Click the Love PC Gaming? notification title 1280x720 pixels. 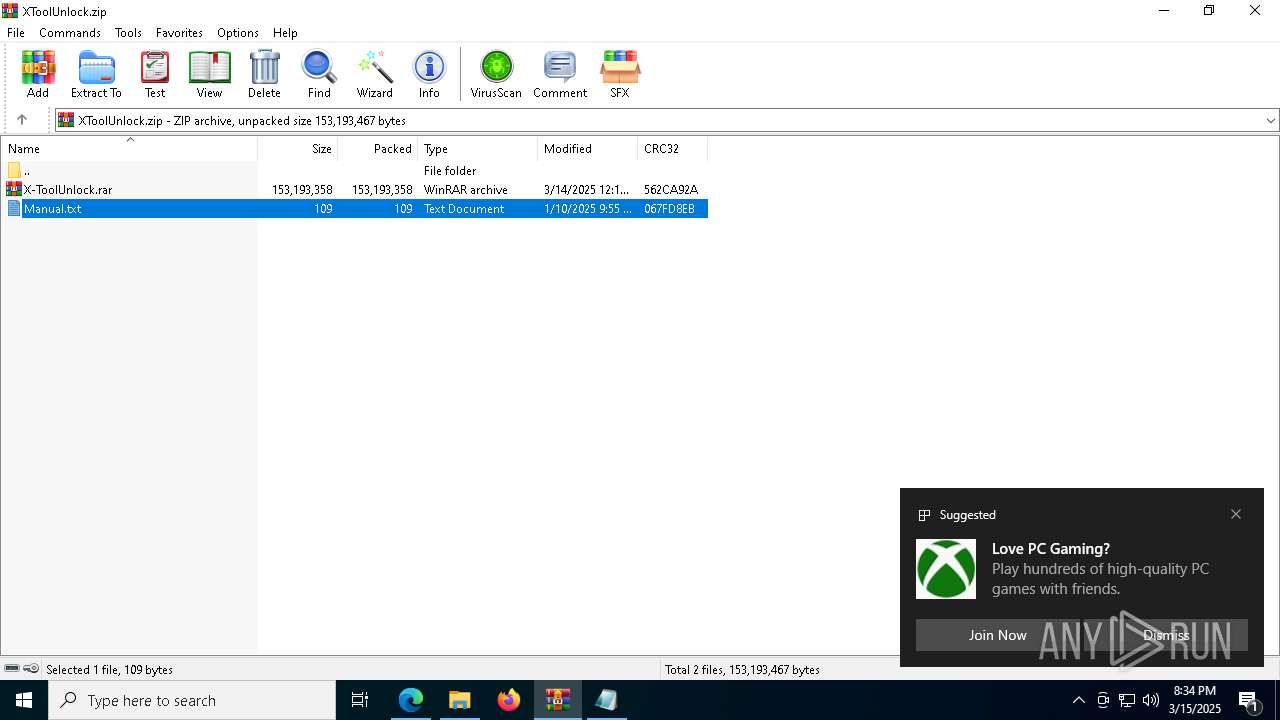click(1051, 548)
